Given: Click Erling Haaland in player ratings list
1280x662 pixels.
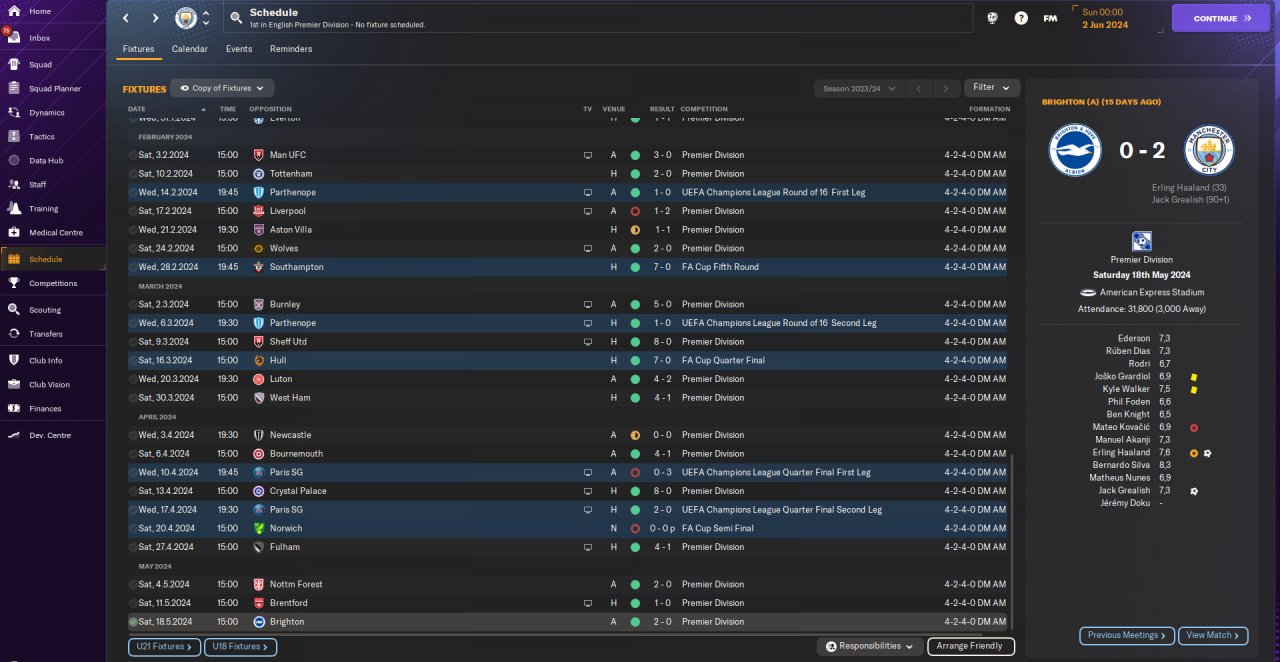Looking at the screenshot, I should (1123, 453).
